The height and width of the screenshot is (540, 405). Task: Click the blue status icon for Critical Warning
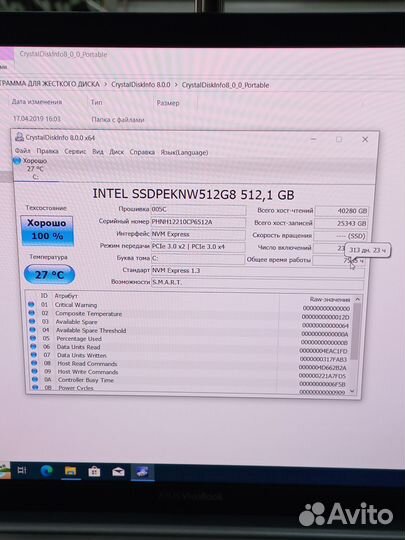click(31, 304)
